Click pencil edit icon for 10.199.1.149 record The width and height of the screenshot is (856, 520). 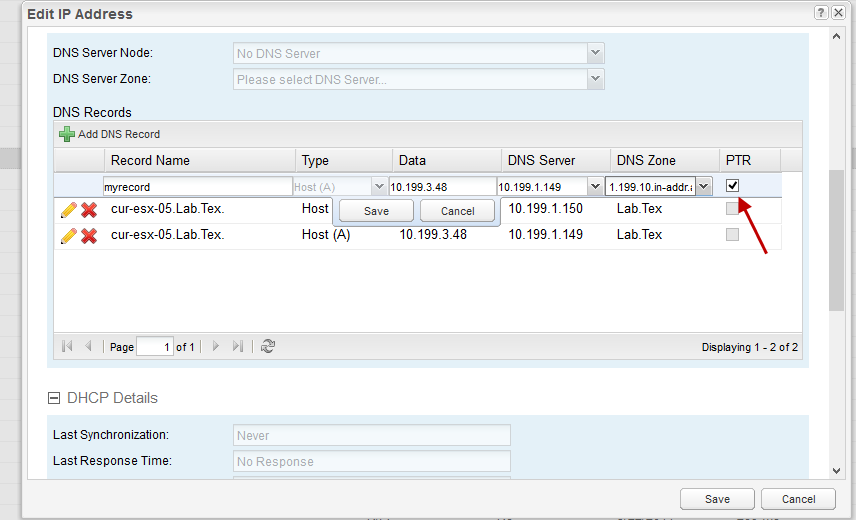(69, 236)
